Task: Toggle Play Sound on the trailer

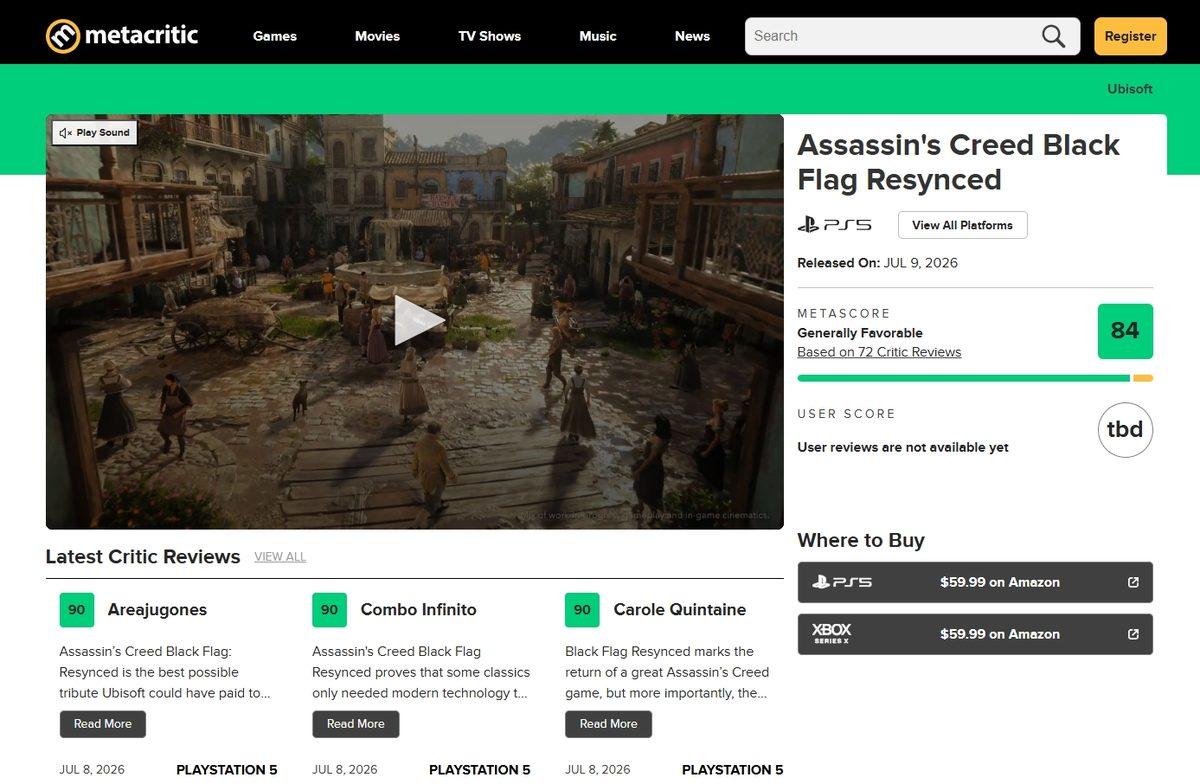Action: pyautogui.click(x=94, y=132)
